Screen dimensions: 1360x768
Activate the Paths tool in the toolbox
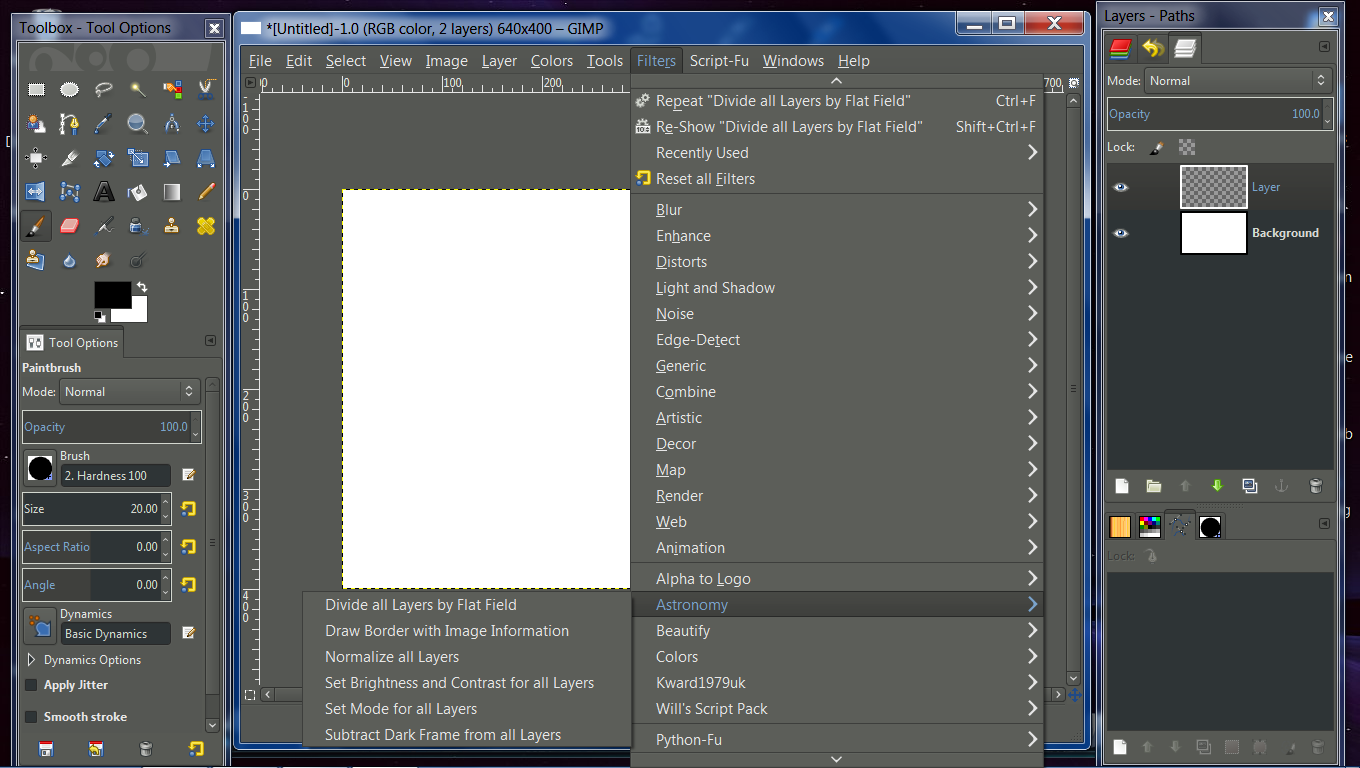(69, 124)
